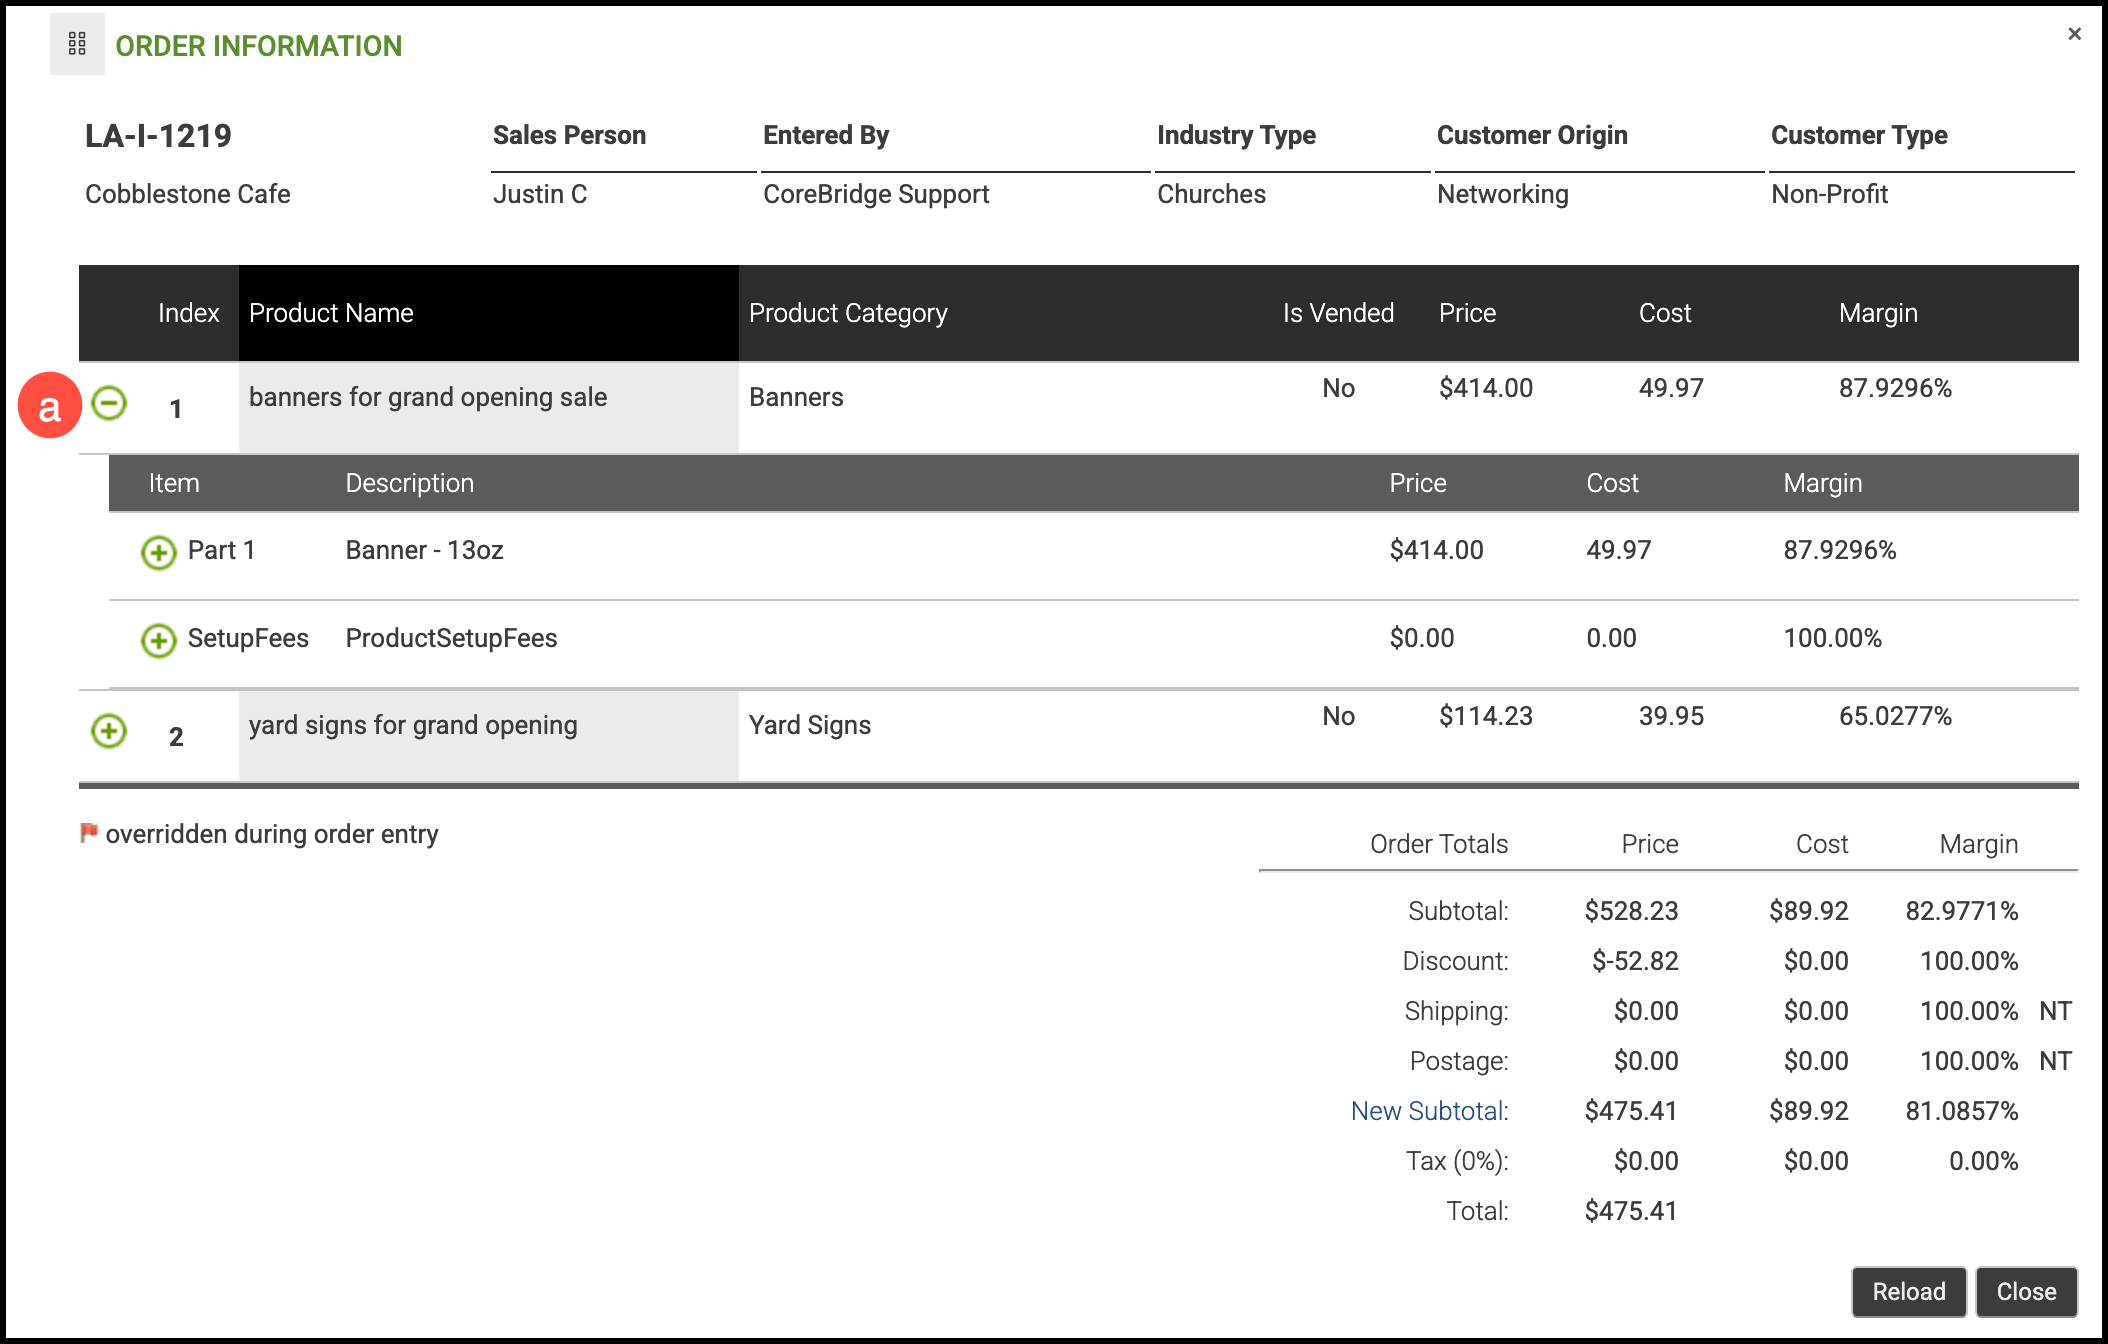Collapse product row 1 with the minus icon
This screenshot has width=2108, height=1344.
(109, 404)
